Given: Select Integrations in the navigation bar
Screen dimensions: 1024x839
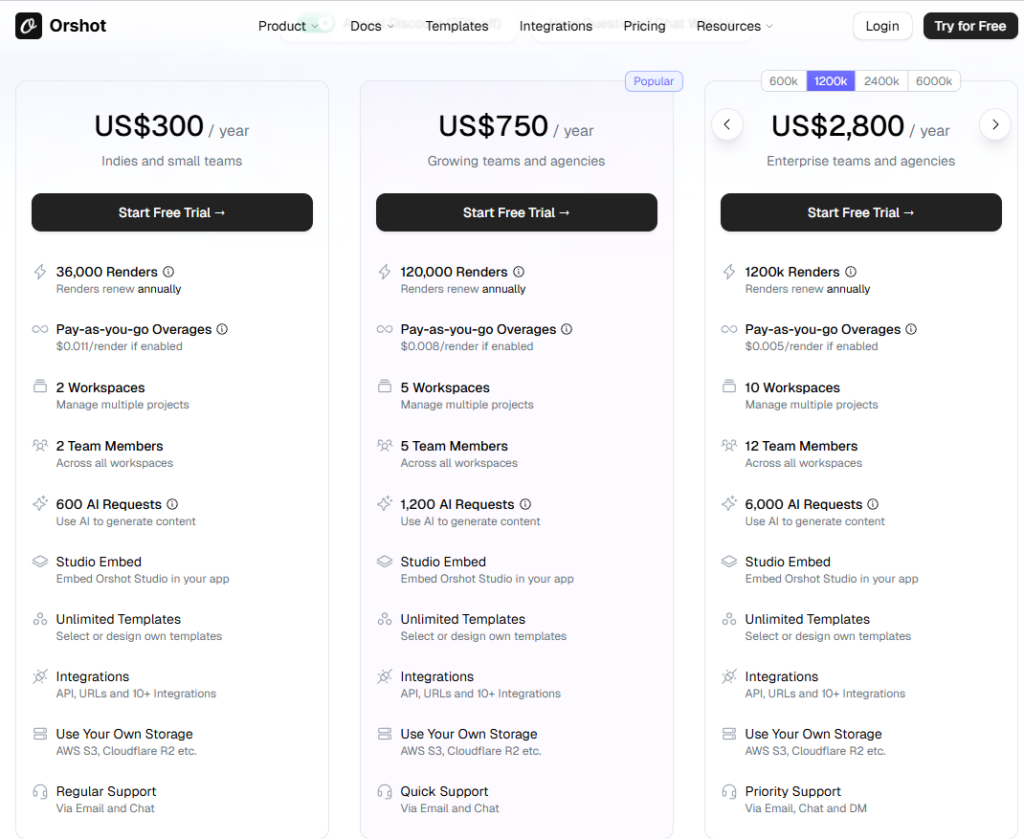Looking at the screenshot, I should [x=556, y=26].
